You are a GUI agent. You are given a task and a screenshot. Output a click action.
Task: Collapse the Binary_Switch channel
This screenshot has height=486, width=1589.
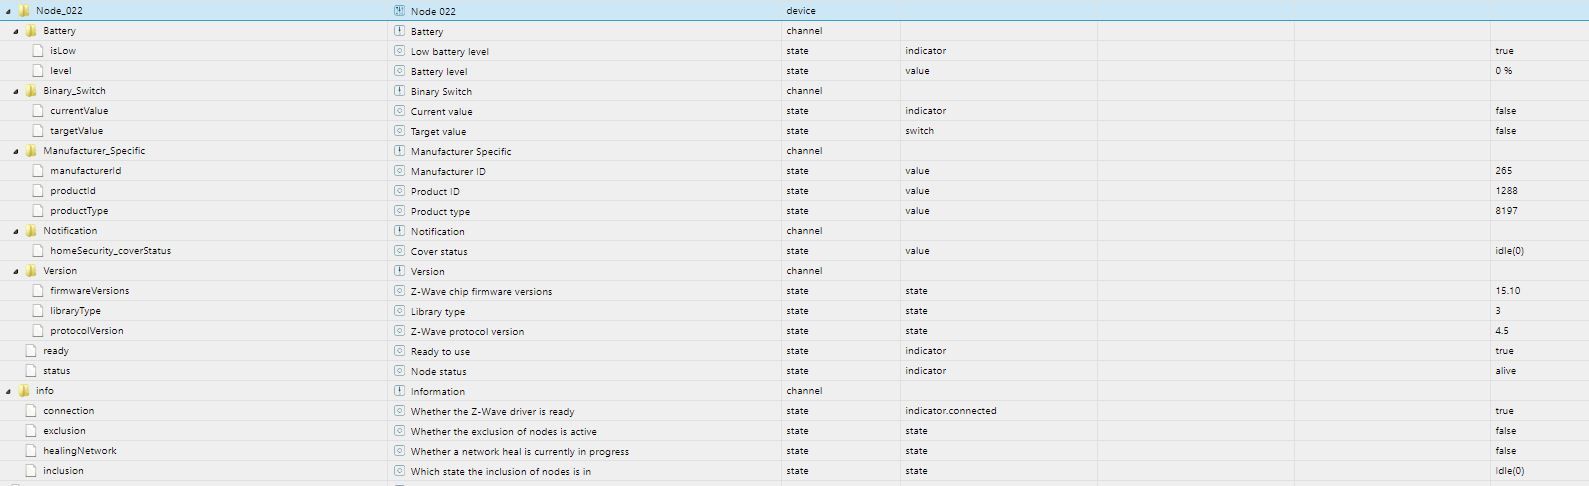pos(16,91)
